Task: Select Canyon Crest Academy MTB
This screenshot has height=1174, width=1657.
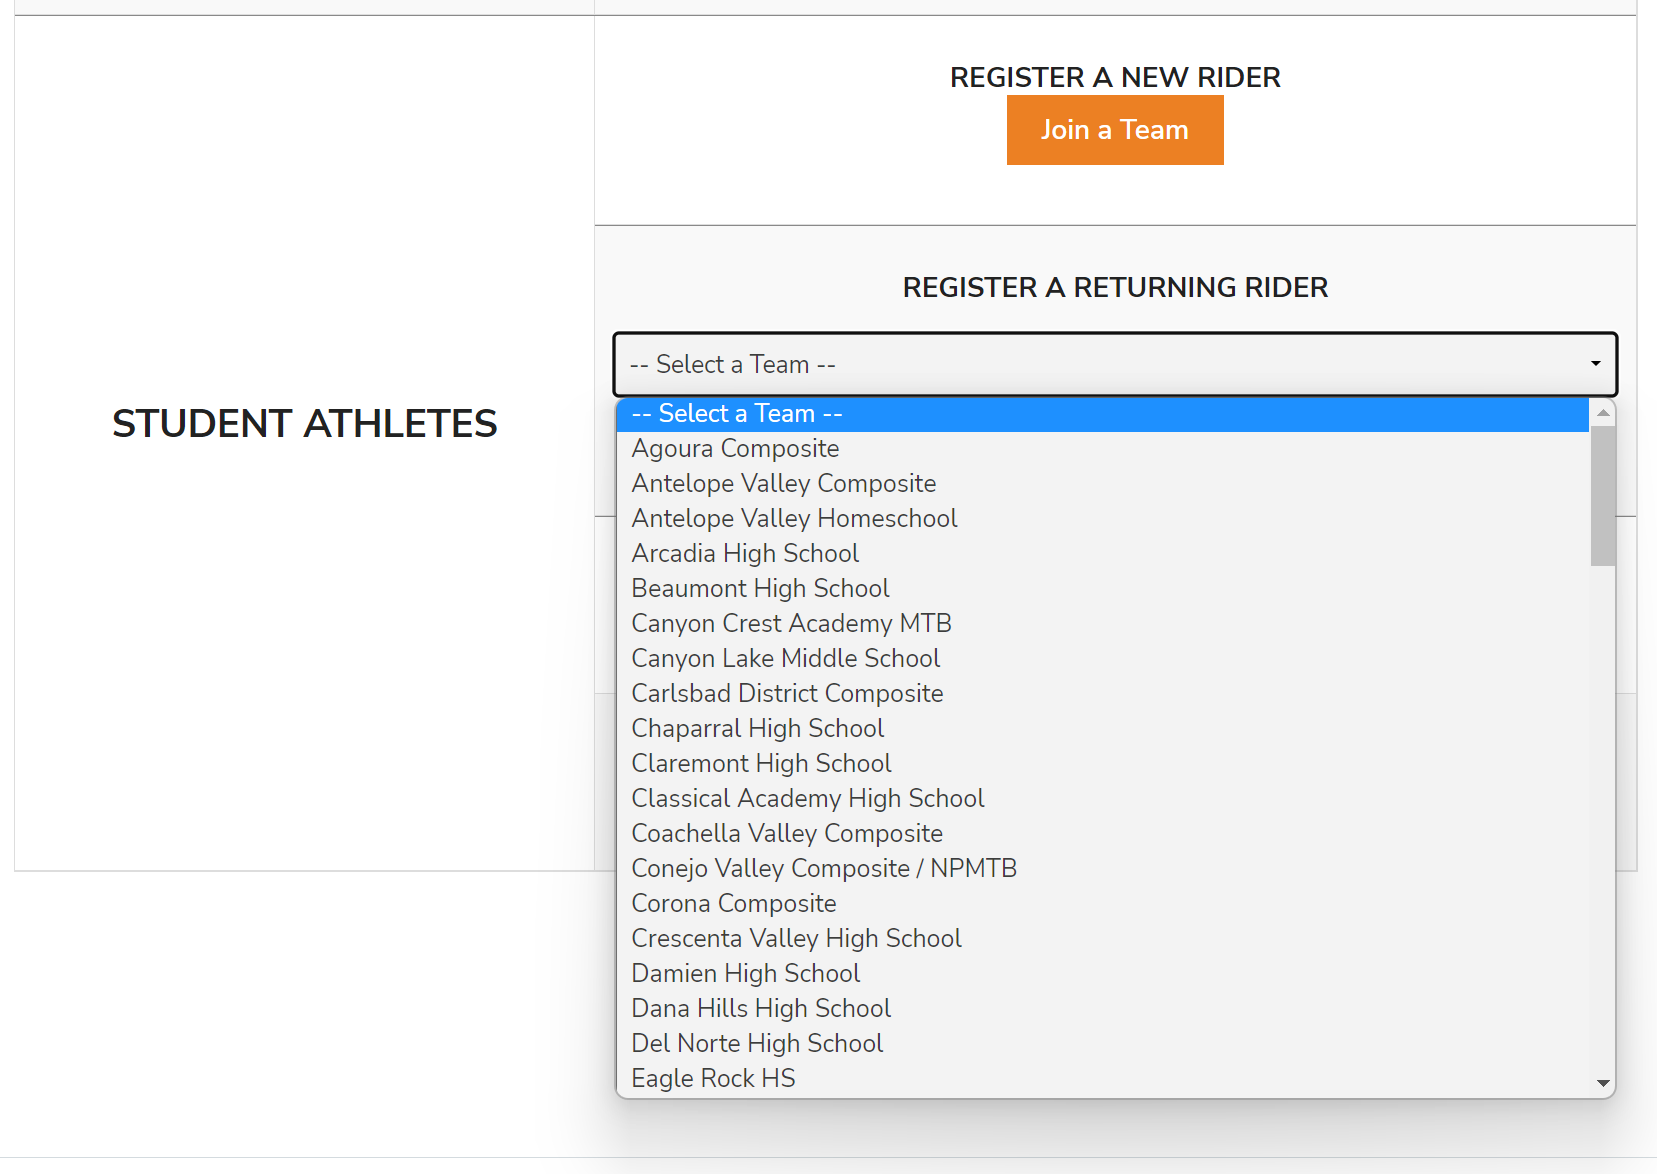Action: [x=791, y=624]
